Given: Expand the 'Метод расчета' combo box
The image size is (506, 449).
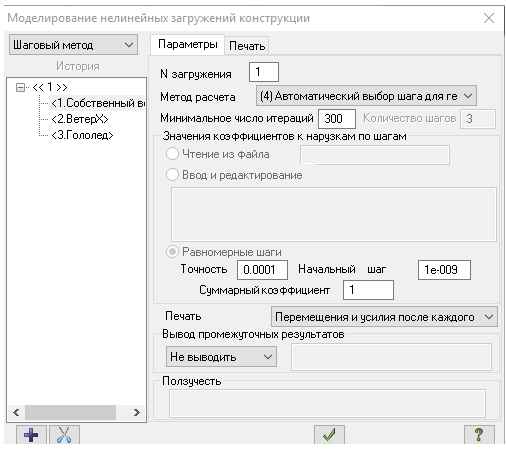Looking at the screenshot, I should click(366, 96).
